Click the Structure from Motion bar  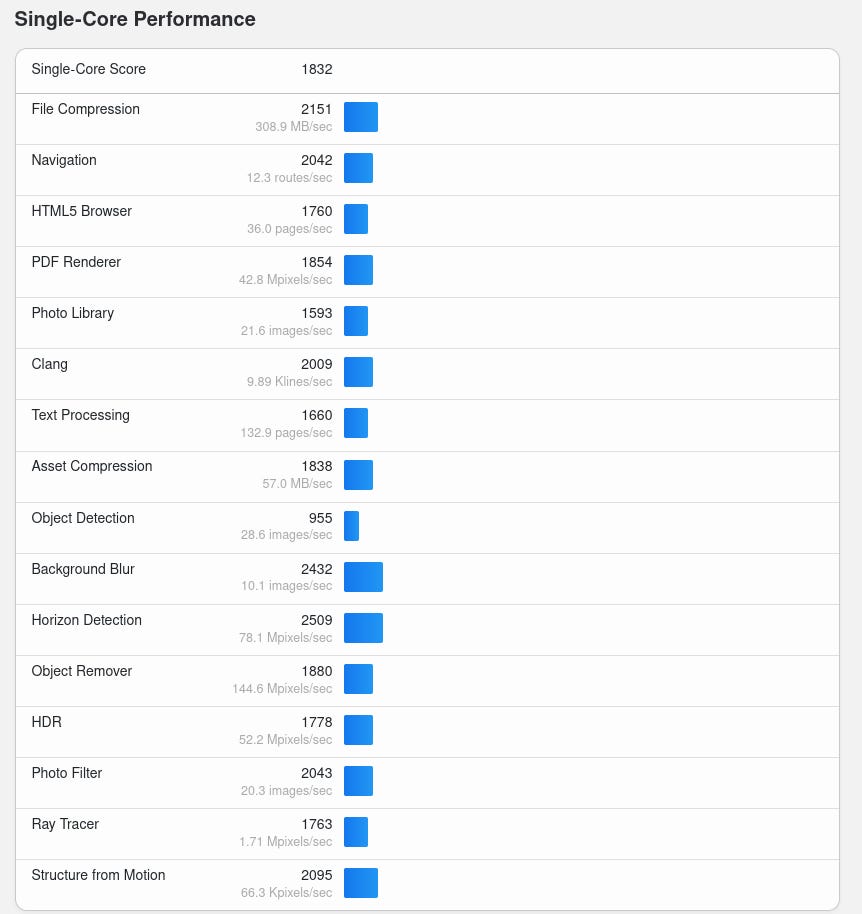pos(360,883)
